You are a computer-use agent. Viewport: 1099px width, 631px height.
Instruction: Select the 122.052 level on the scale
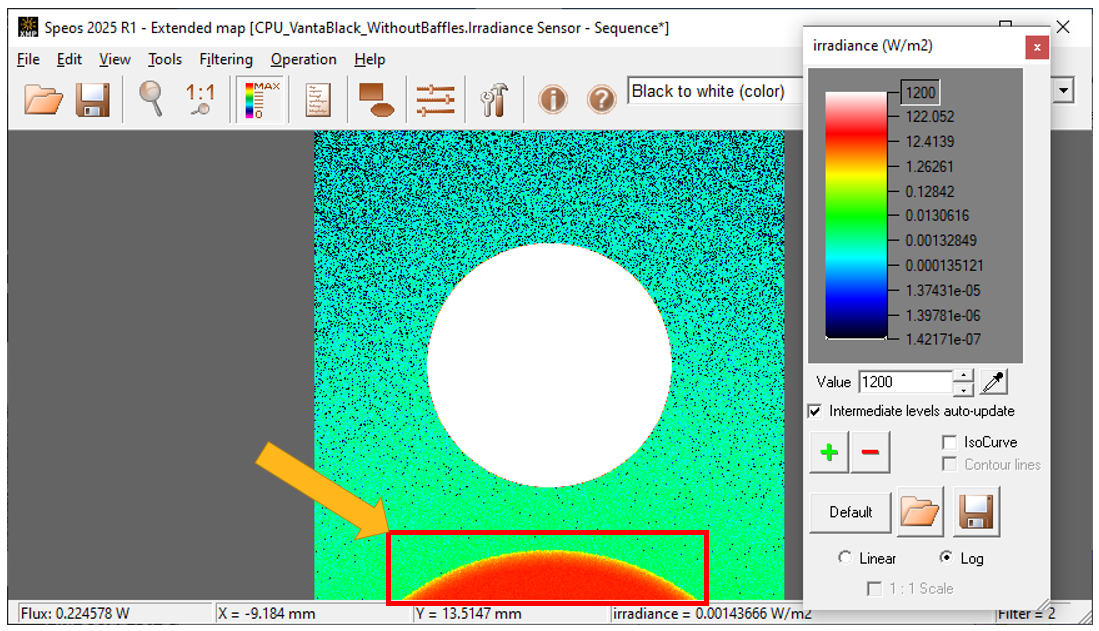click(x=929, y=117)
